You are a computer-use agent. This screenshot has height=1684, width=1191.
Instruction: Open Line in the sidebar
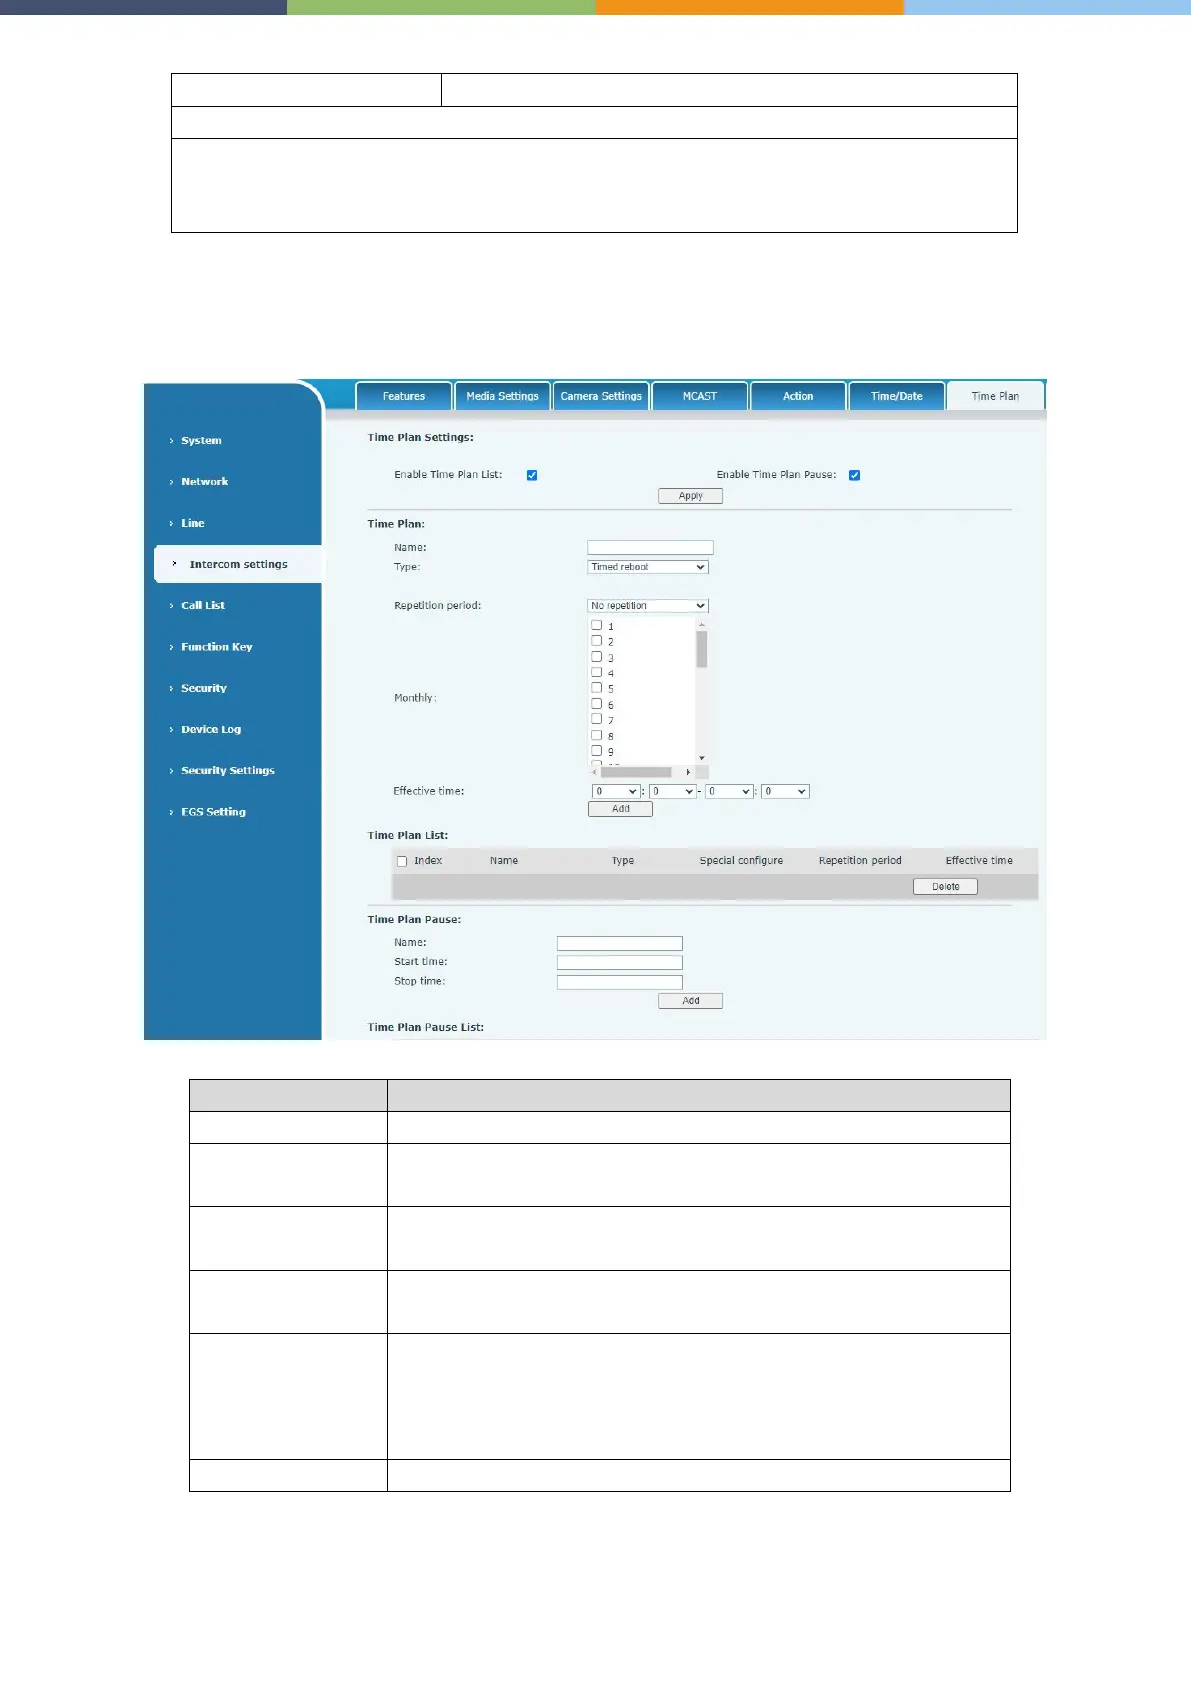pyautogui.click(x=192, y=523)
